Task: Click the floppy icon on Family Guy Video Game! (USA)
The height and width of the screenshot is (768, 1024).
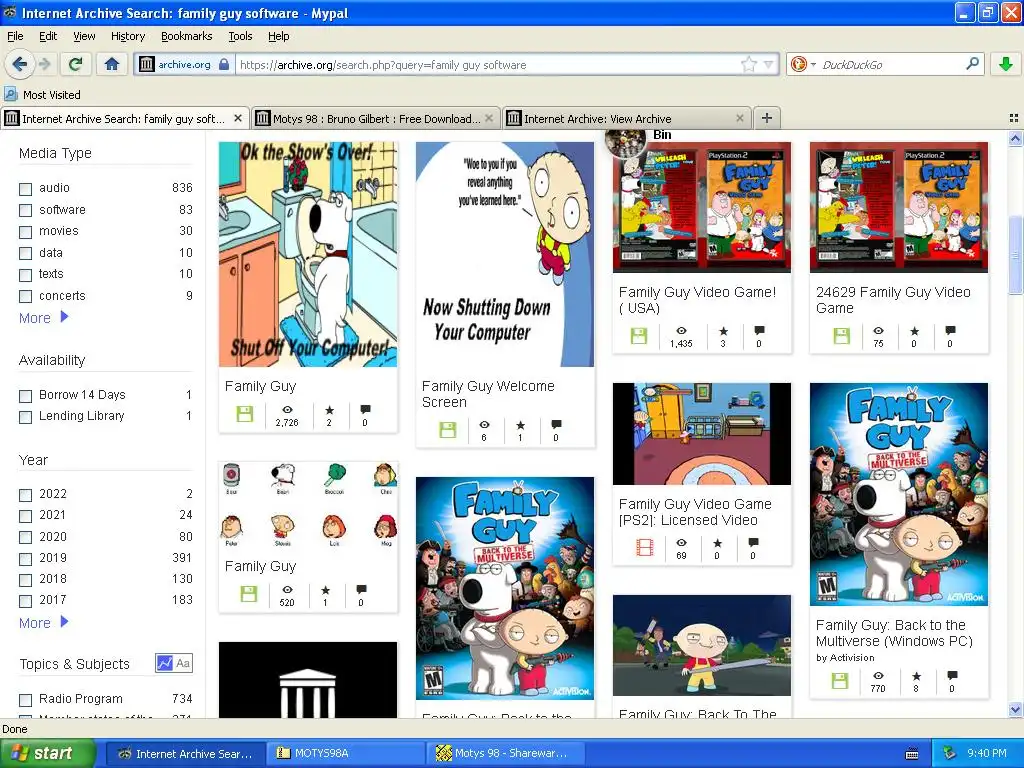Action: (639, 336)
